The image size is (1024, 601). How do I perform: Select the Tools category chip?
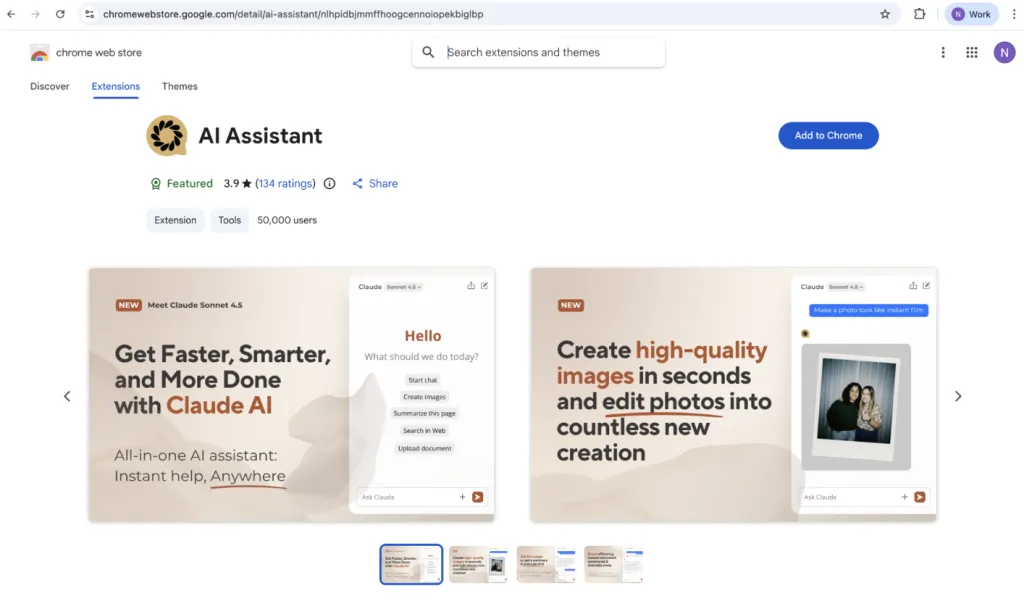click(230, 220)
